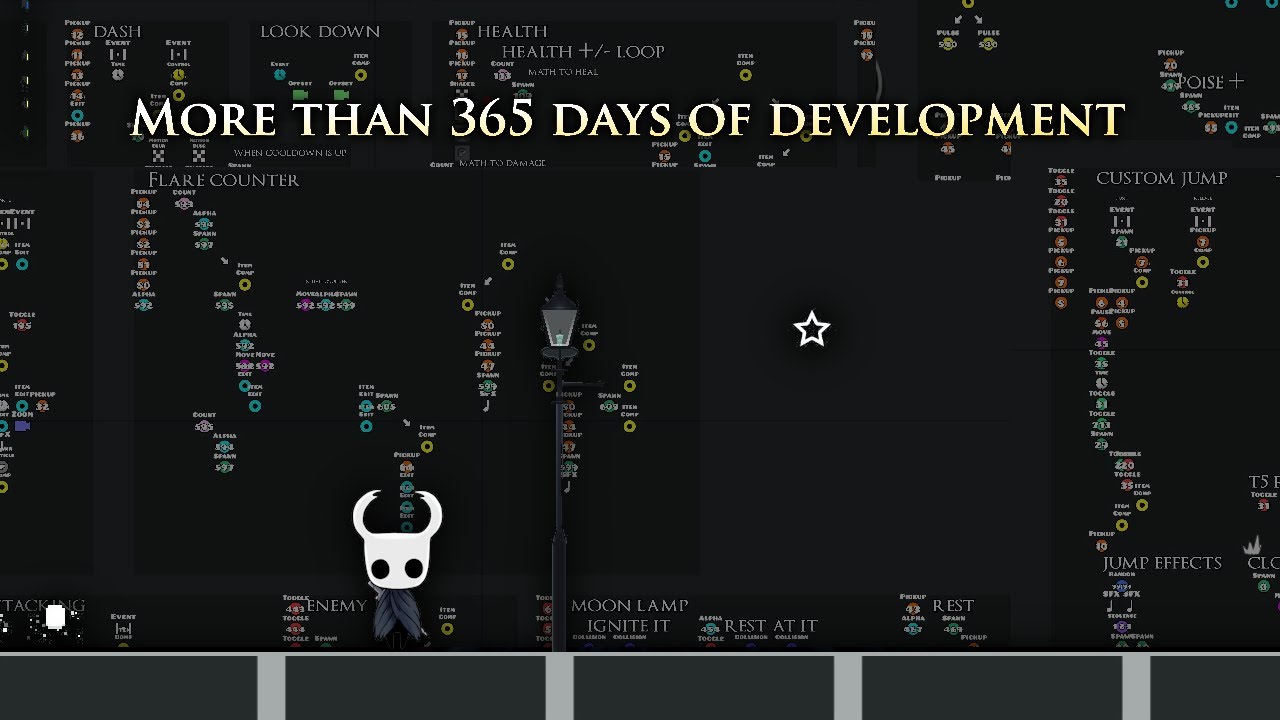Select the teal Event trigger under Look Down

click(280, 74)
